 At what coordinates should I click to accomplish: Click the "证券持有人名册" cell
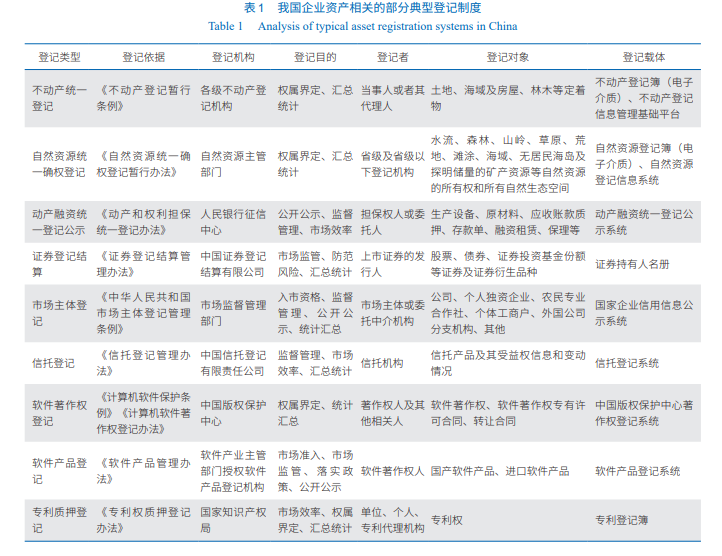(x=632, y=264)
